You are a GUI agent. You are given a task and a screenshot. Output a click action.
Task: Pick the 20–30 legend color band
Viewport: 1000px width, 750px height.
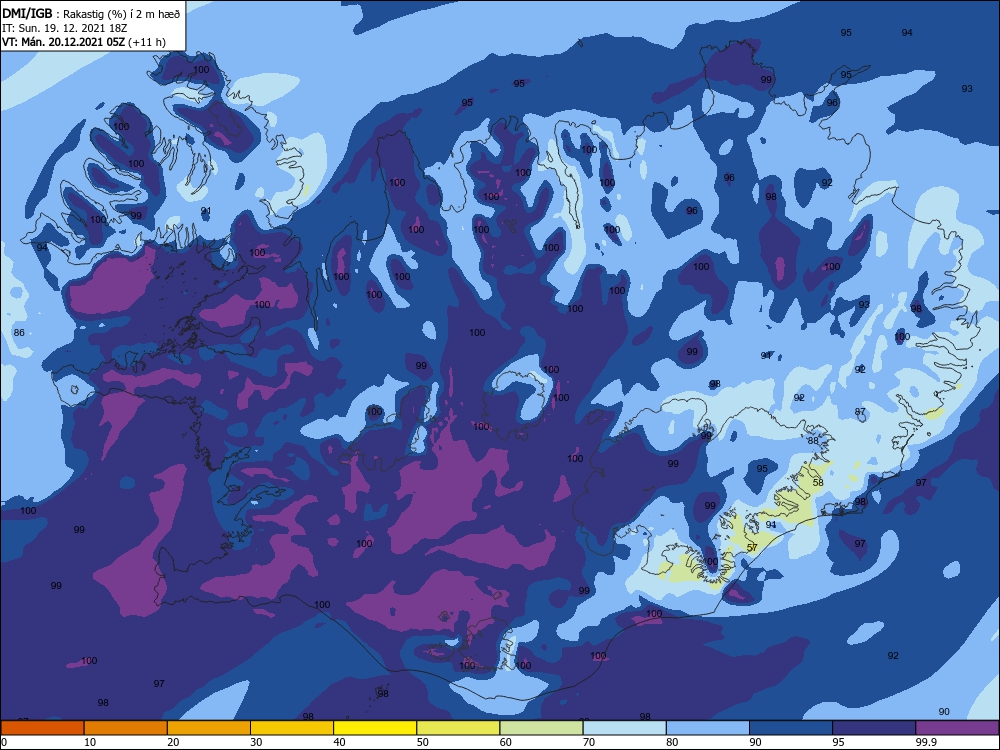pos(209,728)
